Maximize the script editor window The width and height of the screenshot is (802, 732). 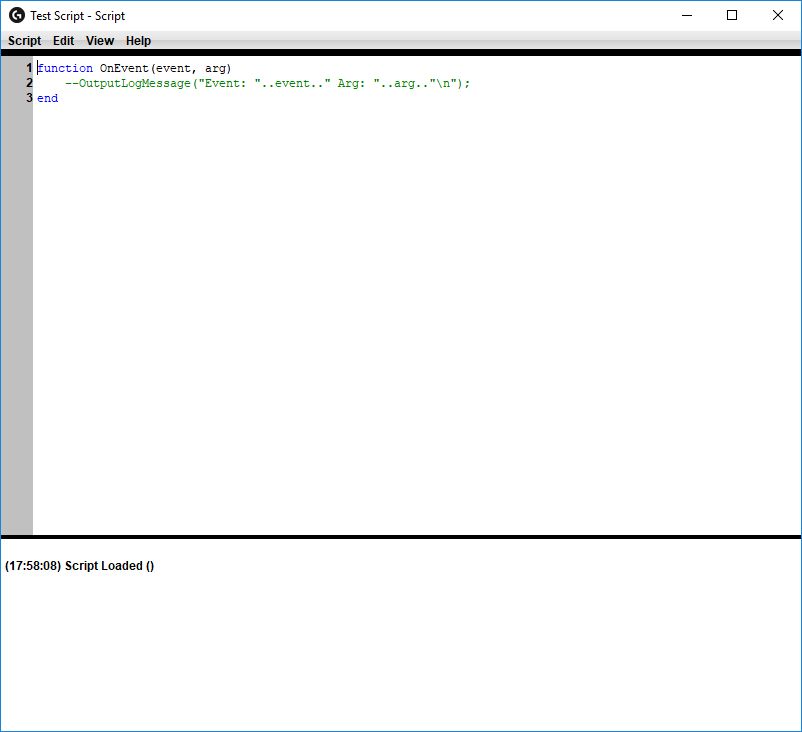click(732, 15)
